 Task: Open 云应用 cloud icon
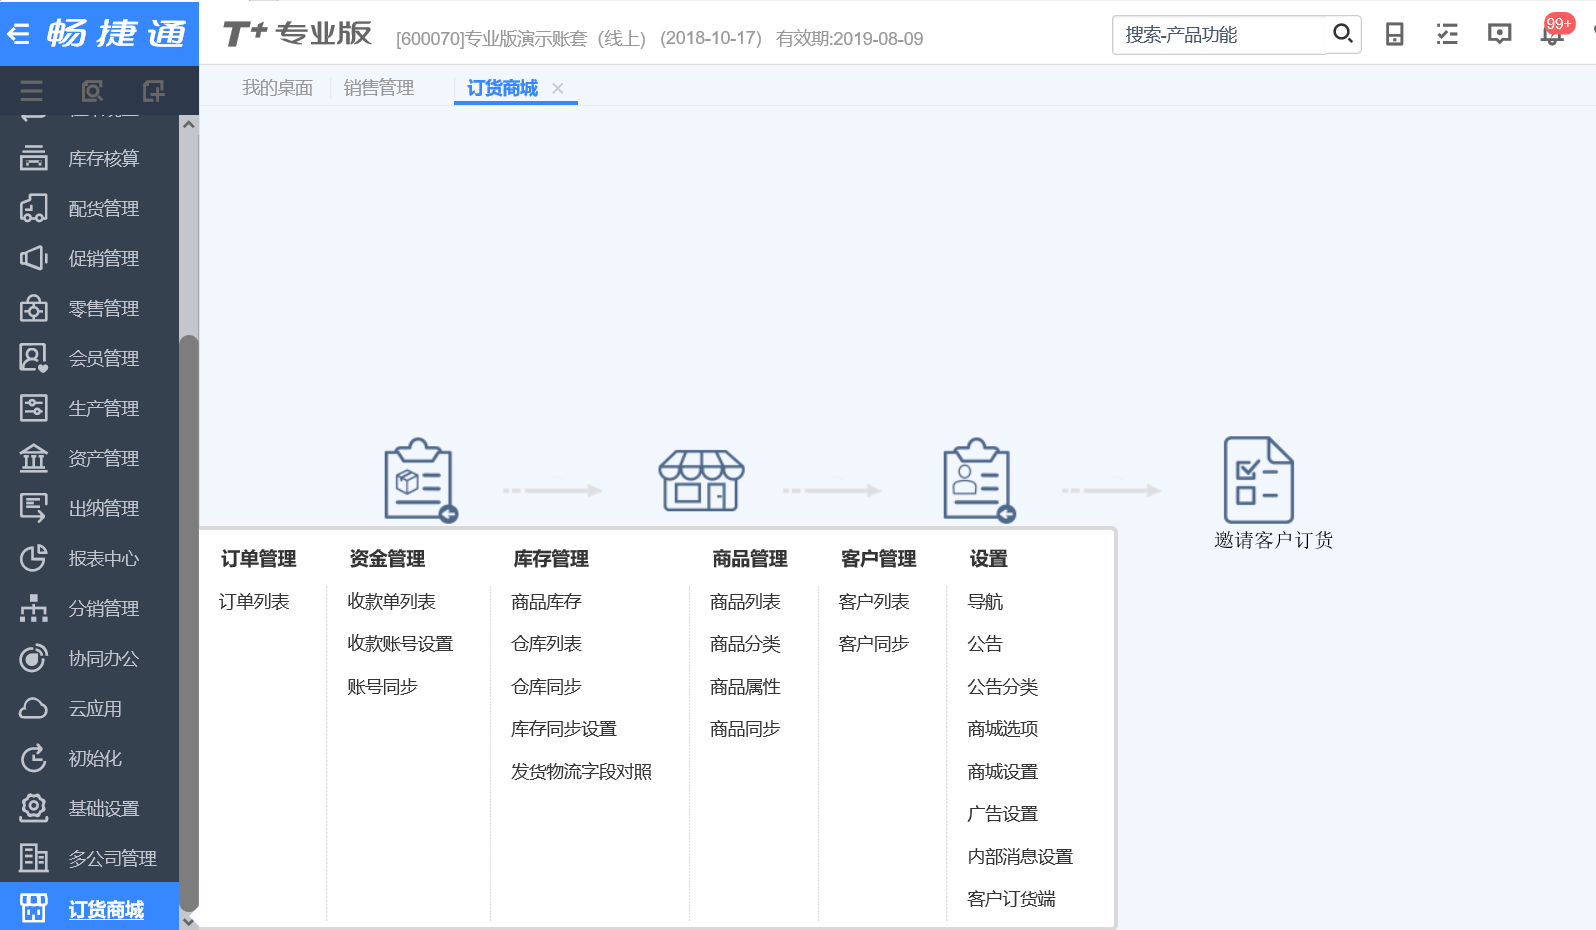point(34,708)
